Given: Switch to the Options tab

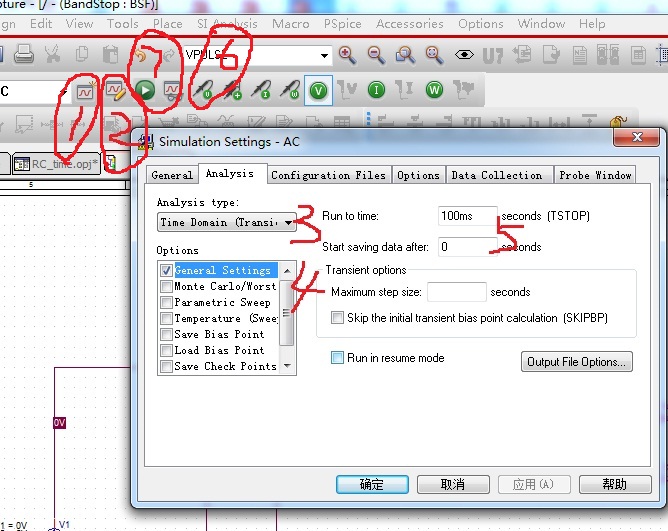Looking at the screenshot, I should 418,175.
